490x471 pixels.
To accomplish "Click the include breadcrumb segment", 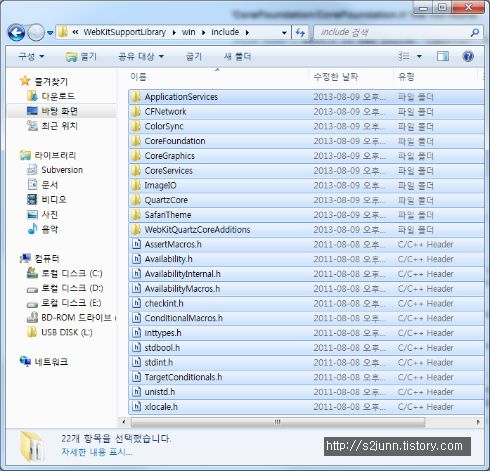I will click(x=225, y=32).
